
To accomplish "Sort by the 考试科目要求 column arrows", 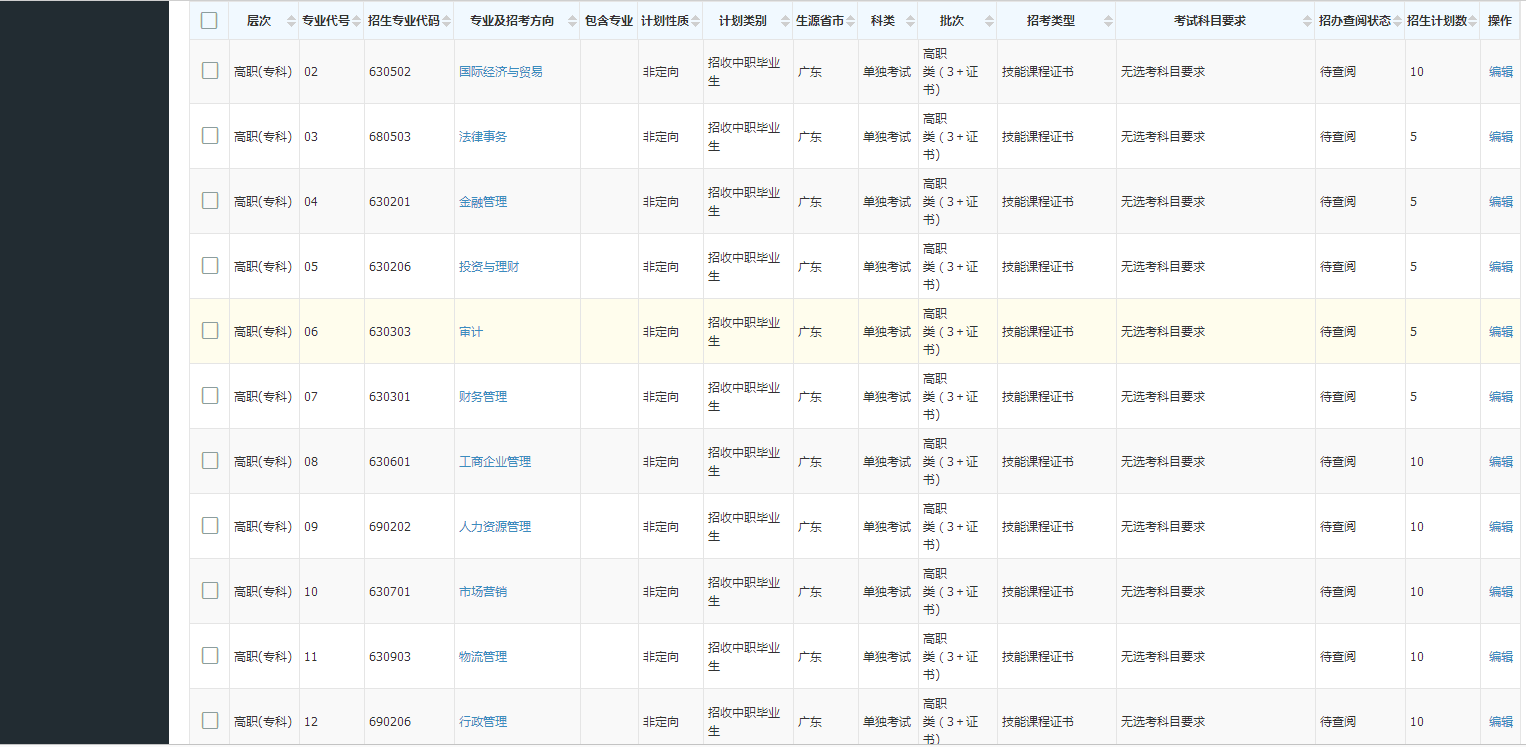I will tap(1307, 21).
